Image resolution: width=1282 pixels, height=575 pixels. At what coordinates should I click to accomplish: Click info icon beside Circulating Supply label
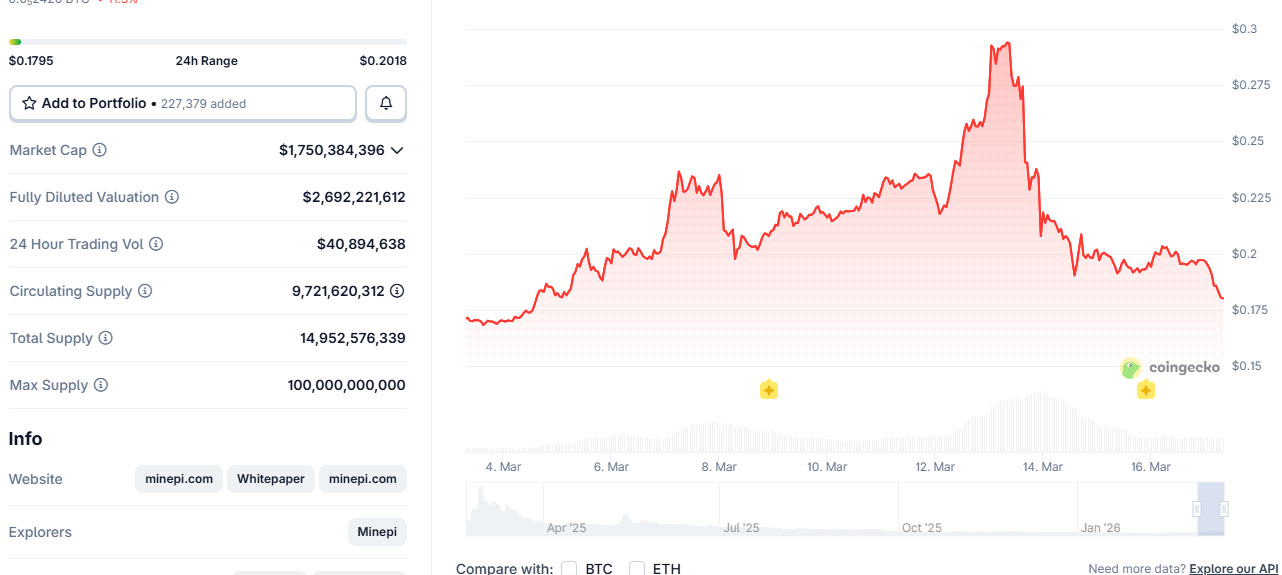[145, 291]
